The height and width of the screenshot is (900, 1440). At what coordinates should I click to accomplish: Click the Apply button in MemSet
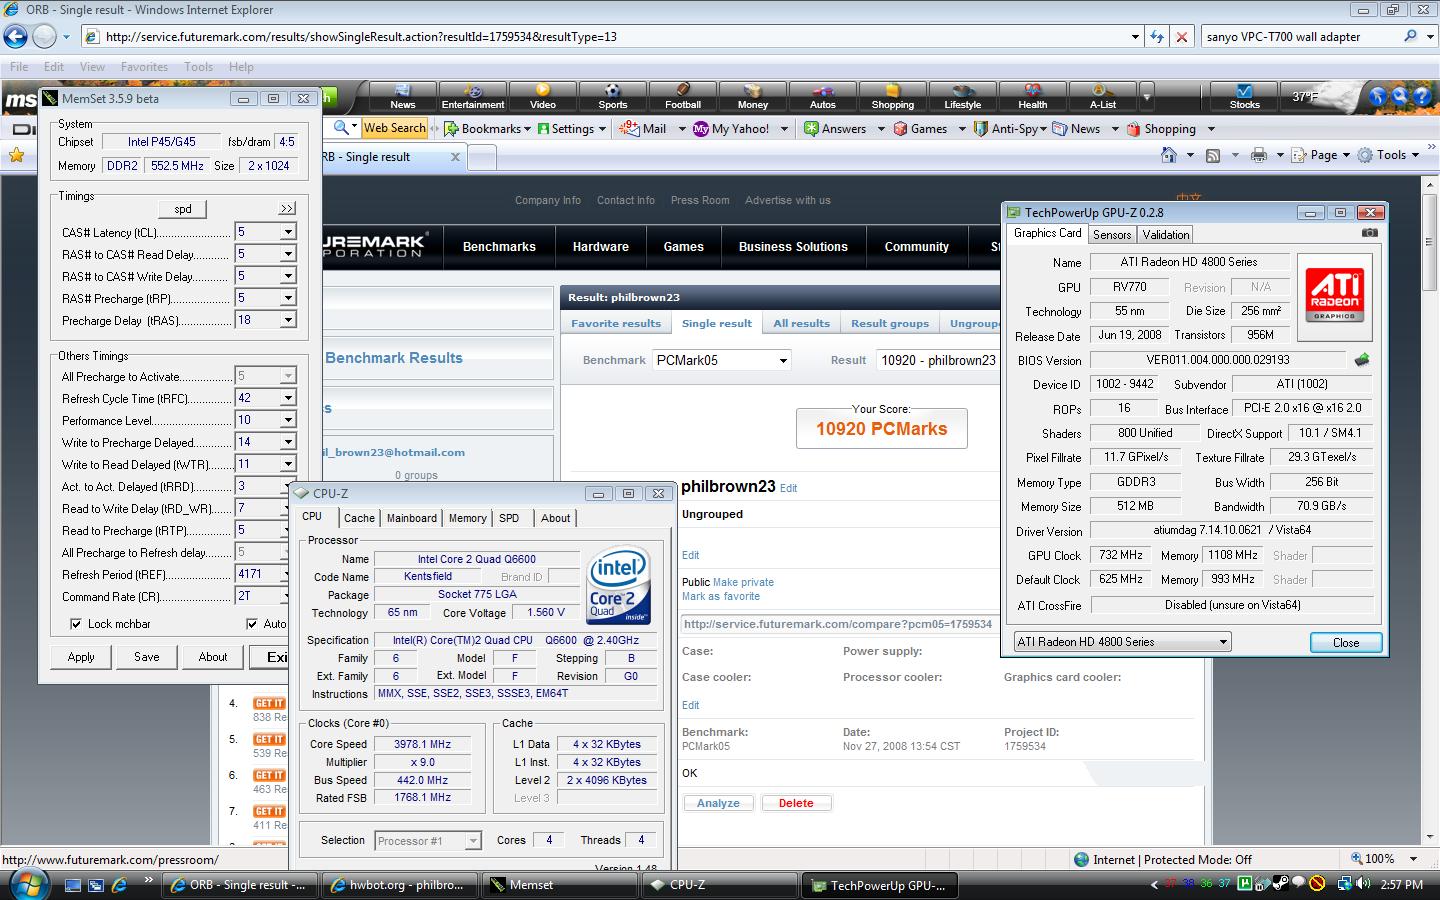pyautogui.click(x=81, y=657)
